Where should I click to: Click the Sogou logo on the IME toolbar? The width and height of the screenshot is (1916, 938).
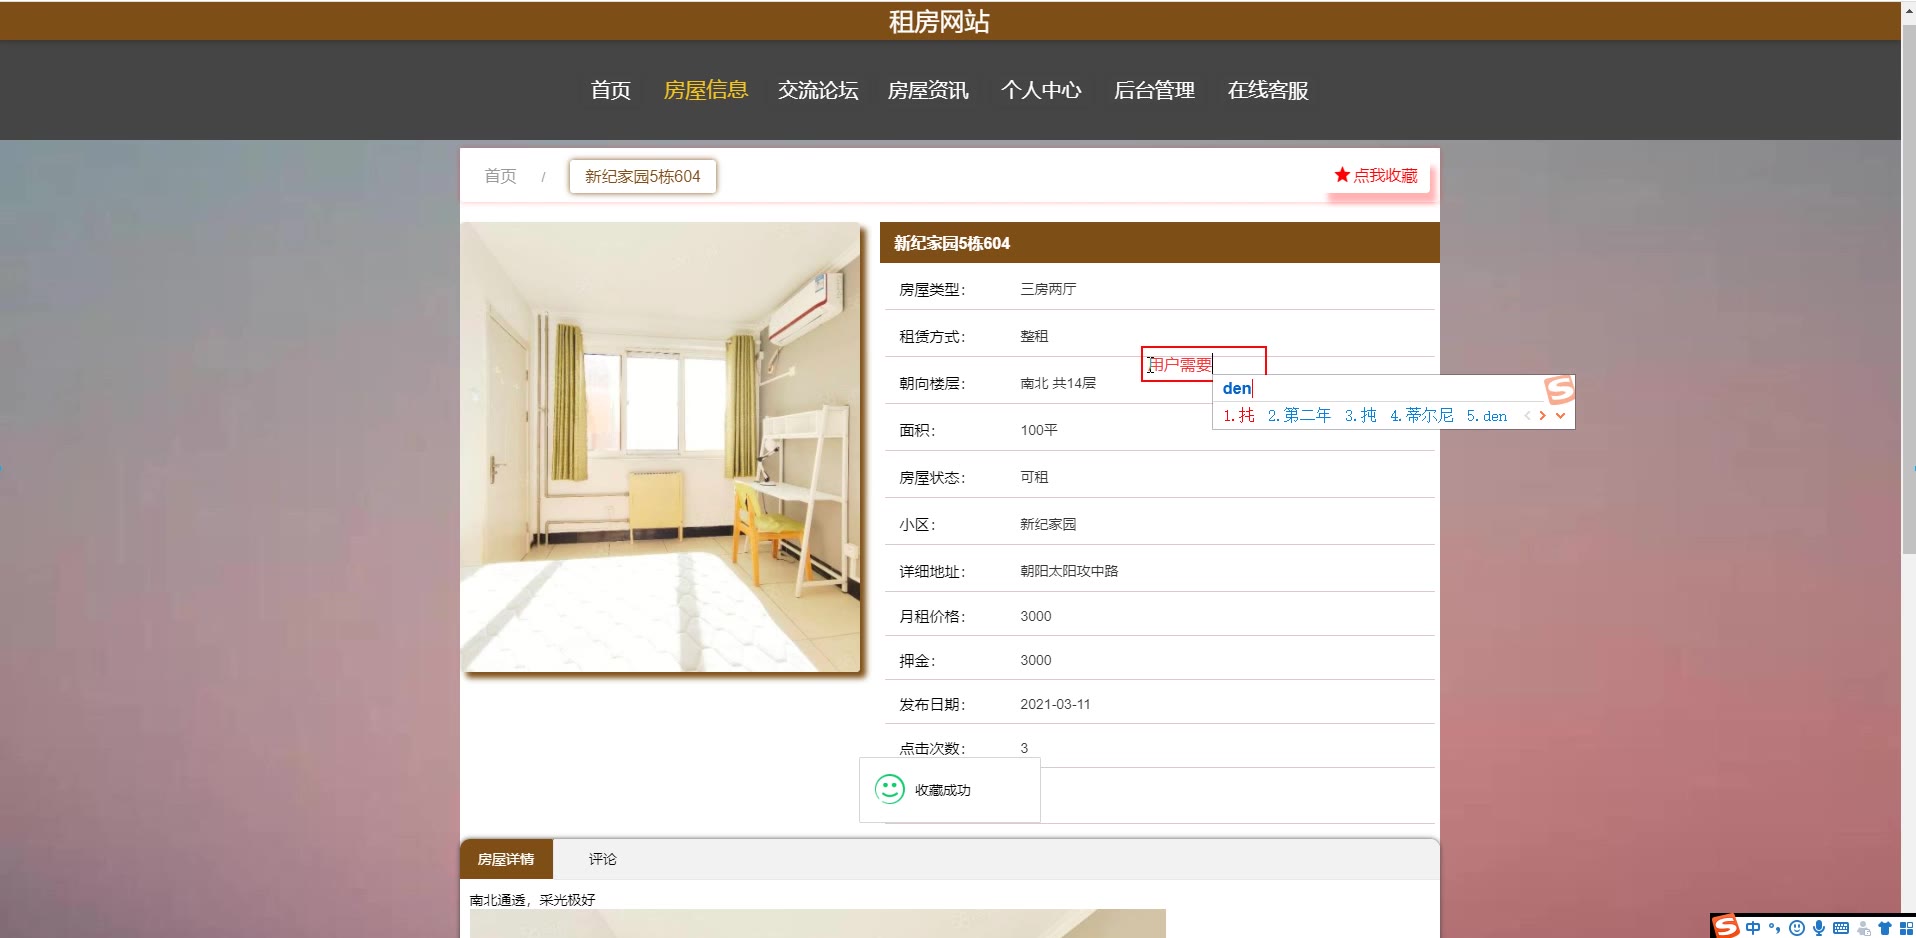coord(1726,927)
